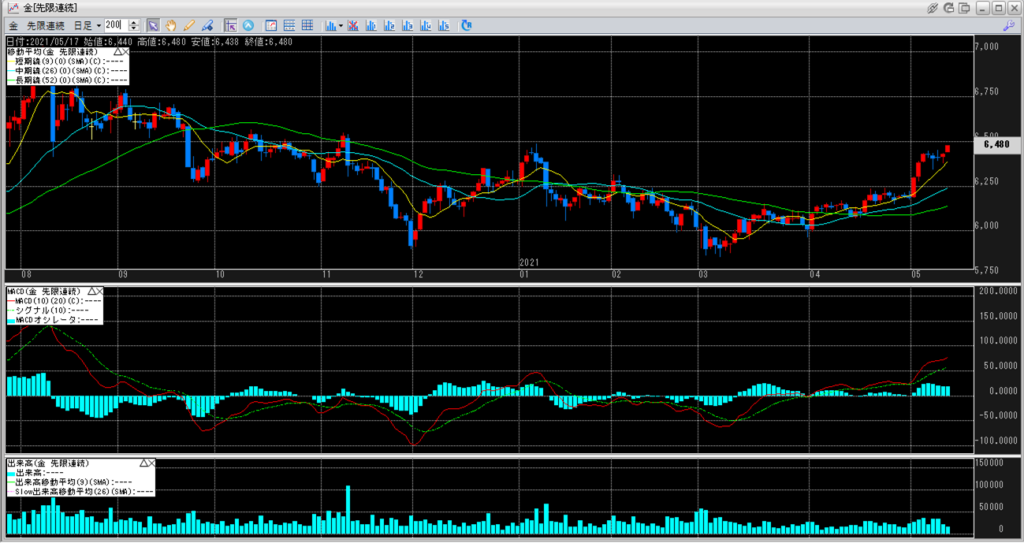The width and height of the screenshot is (1024, 543).
Task: Activate the hand pan tool
Action: pos(171,24)
